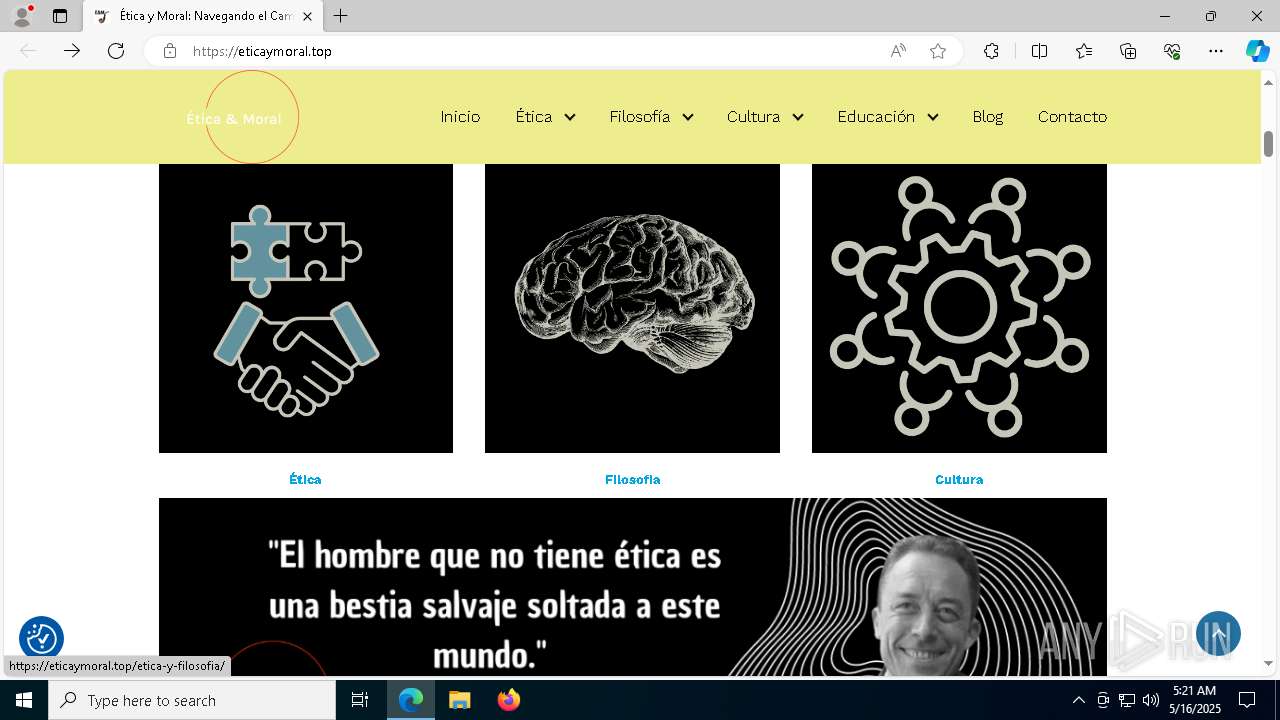Click scrollbar up arrow
Screen dimensions: 1280x720
click(1268, 82)
